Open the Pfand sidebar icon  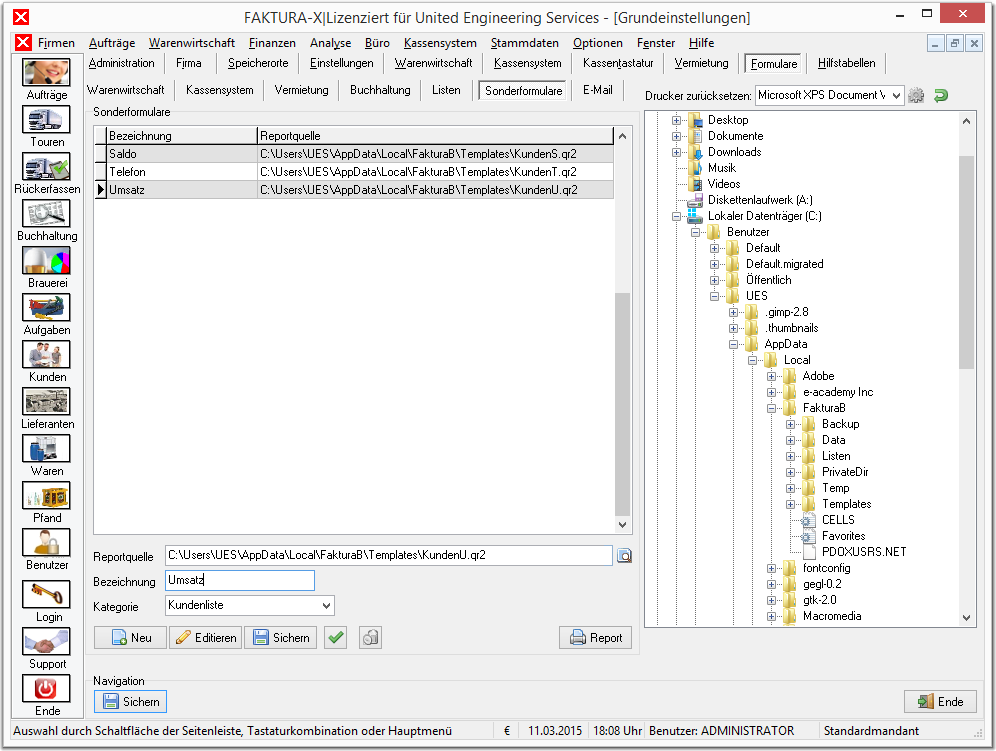[x=46, y=496]
